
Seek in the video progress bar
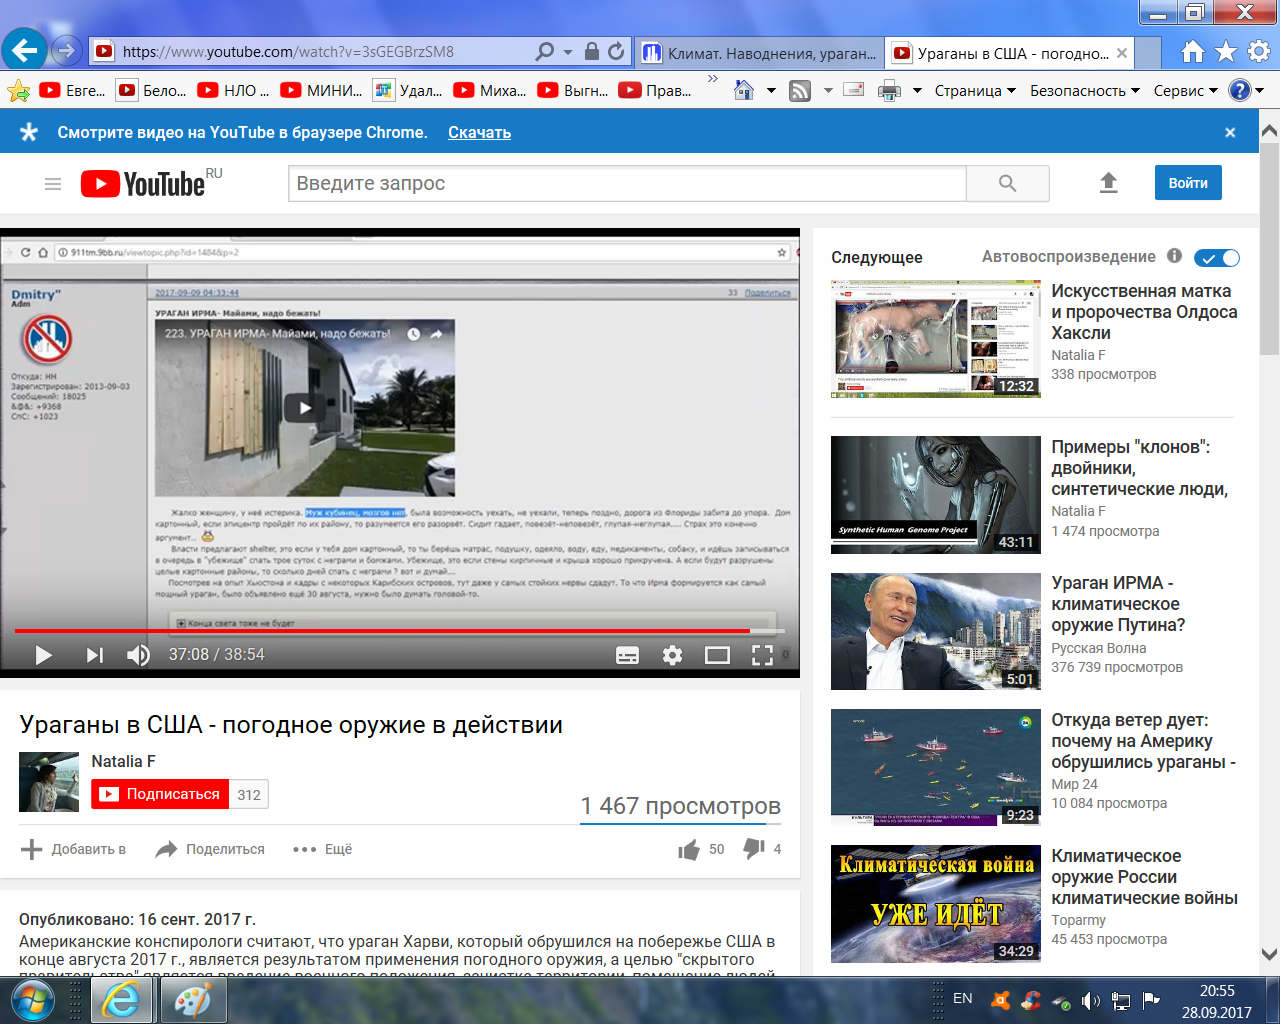coord(400,631)
